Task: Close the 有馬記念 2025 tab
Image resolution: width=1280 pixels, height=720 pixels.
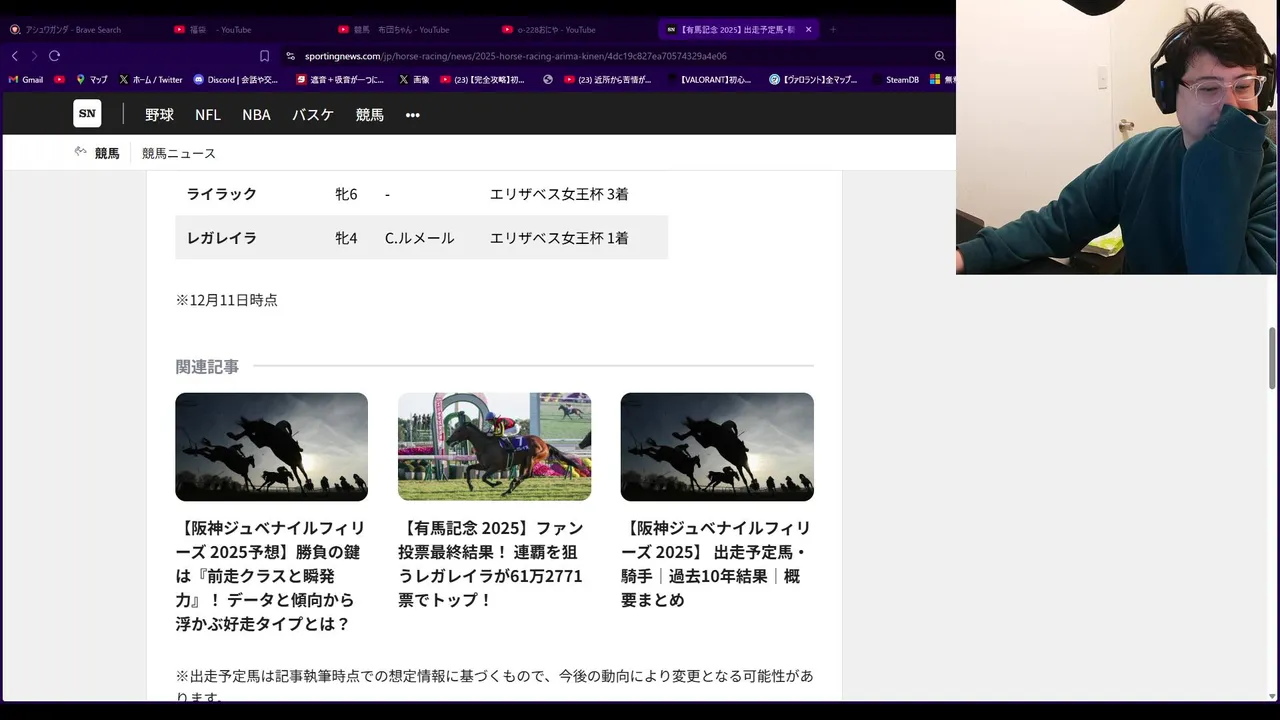Action: coord(808,30)
